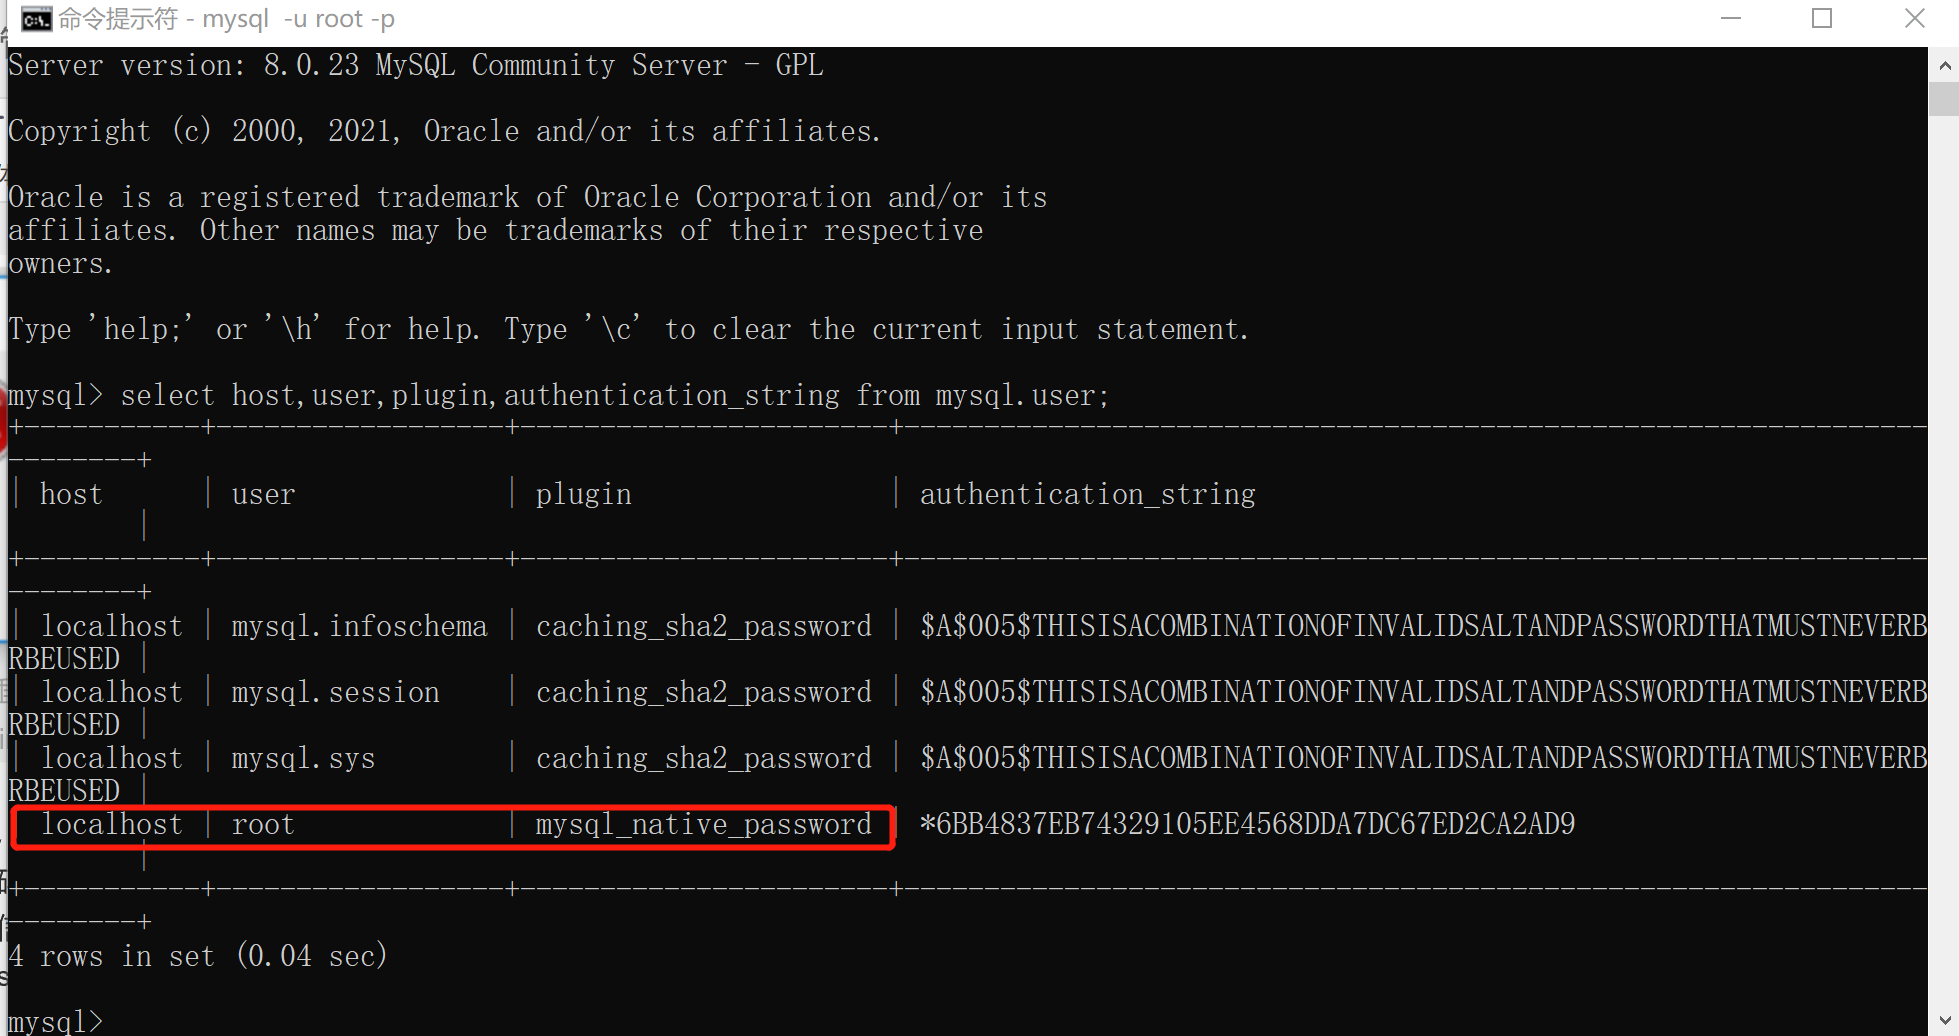Click the 'Server version: 8.0.23' line
Screen dimensions: 1959x1036
click(x=416, y=66)
